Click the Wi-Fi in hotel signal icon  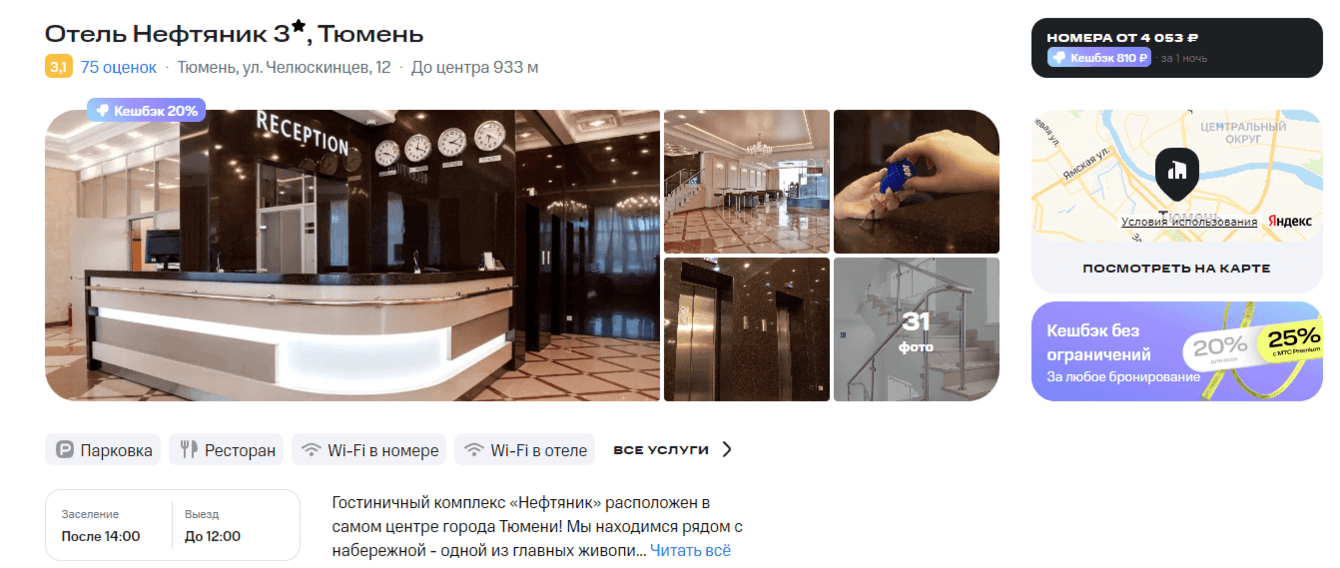coord(474,450)
